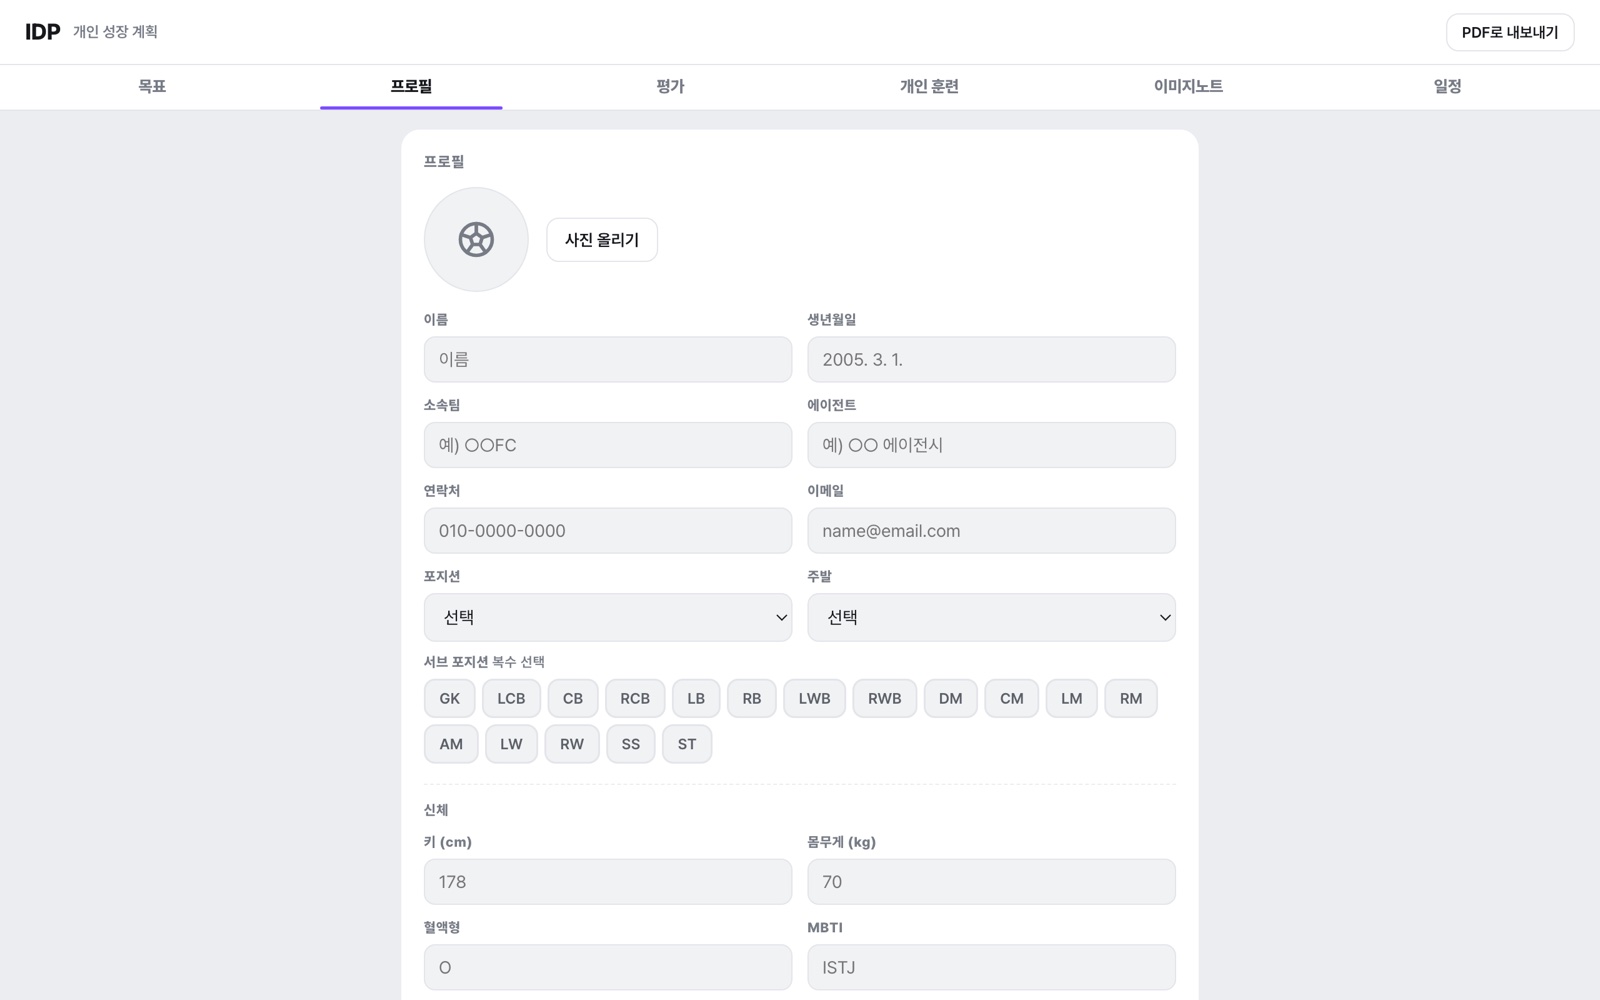Pick the RW sub-position chip
The height and width of the screenshot is (1000, 1600).
tap(572, 744)
